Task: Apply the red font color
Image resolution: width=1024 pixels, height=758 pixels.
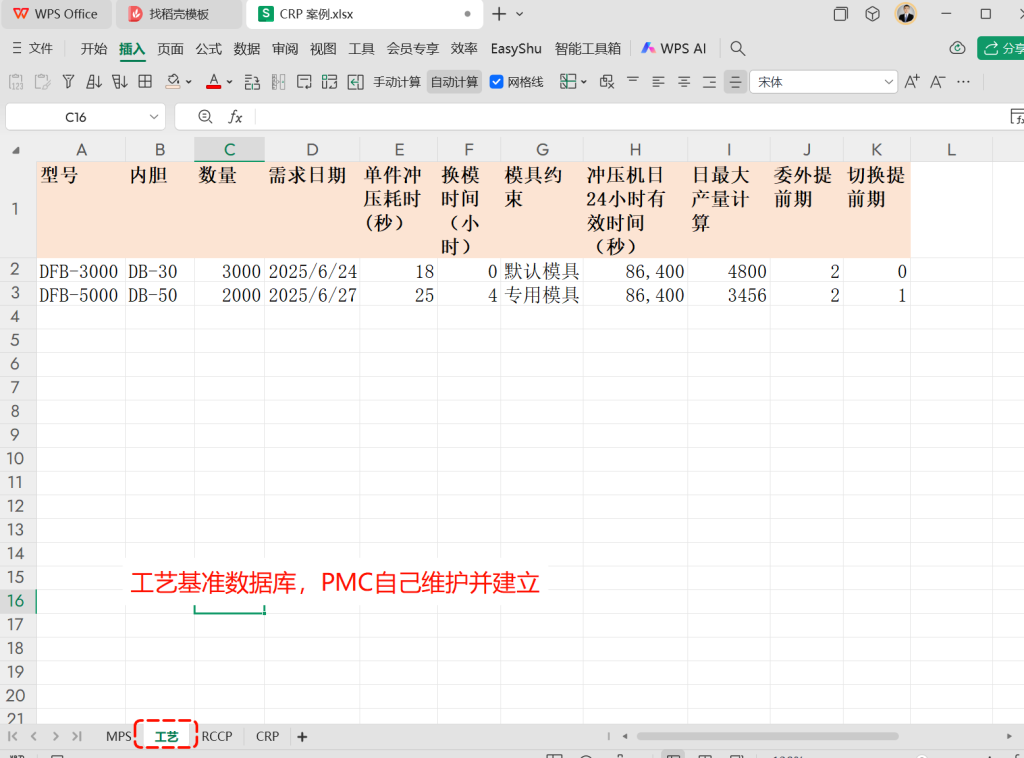Action: tap(214, 82)
